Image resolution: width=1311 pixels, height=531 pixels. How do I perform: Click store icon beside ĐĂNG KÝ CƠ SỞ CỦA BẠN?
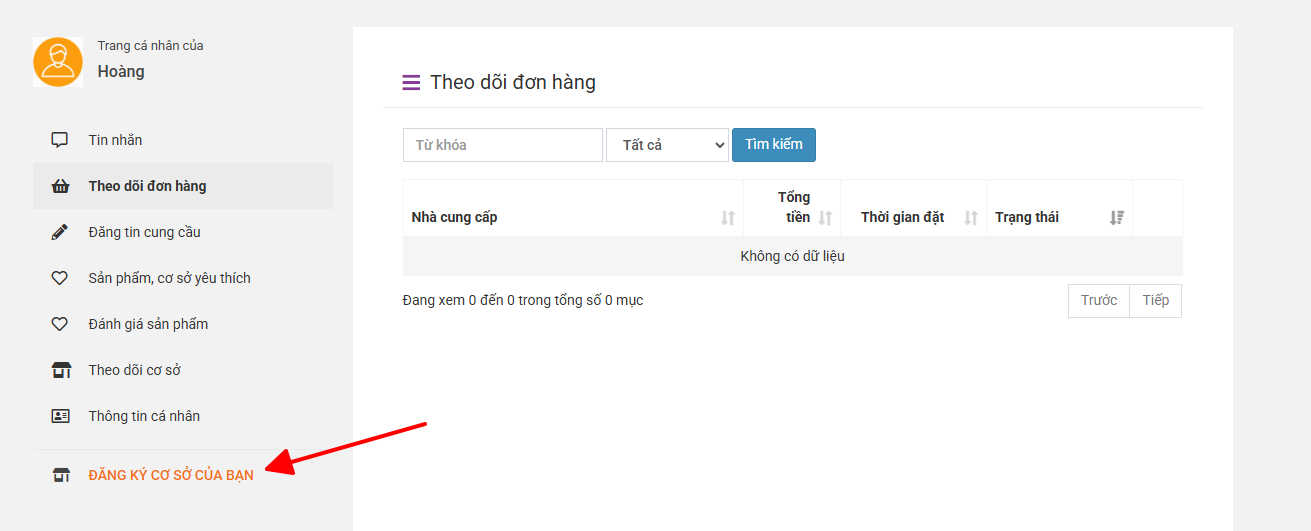click(60, 475)
